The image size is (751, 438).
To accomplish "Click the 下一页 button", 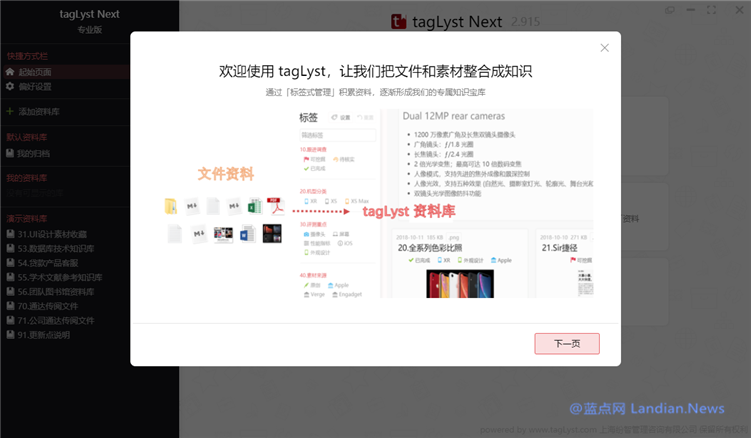I will (567, 344).
